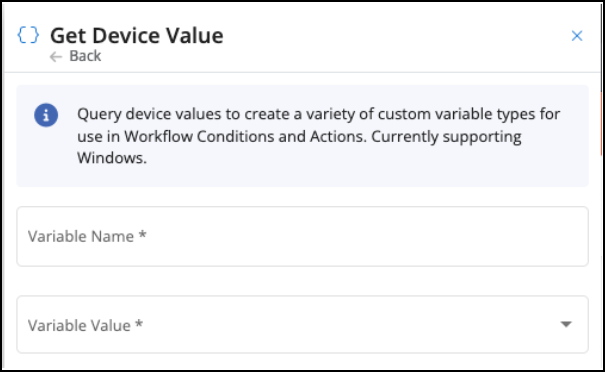Select the Variable Name label text
This screenshot has width=605, height=372.
point(81,236)
